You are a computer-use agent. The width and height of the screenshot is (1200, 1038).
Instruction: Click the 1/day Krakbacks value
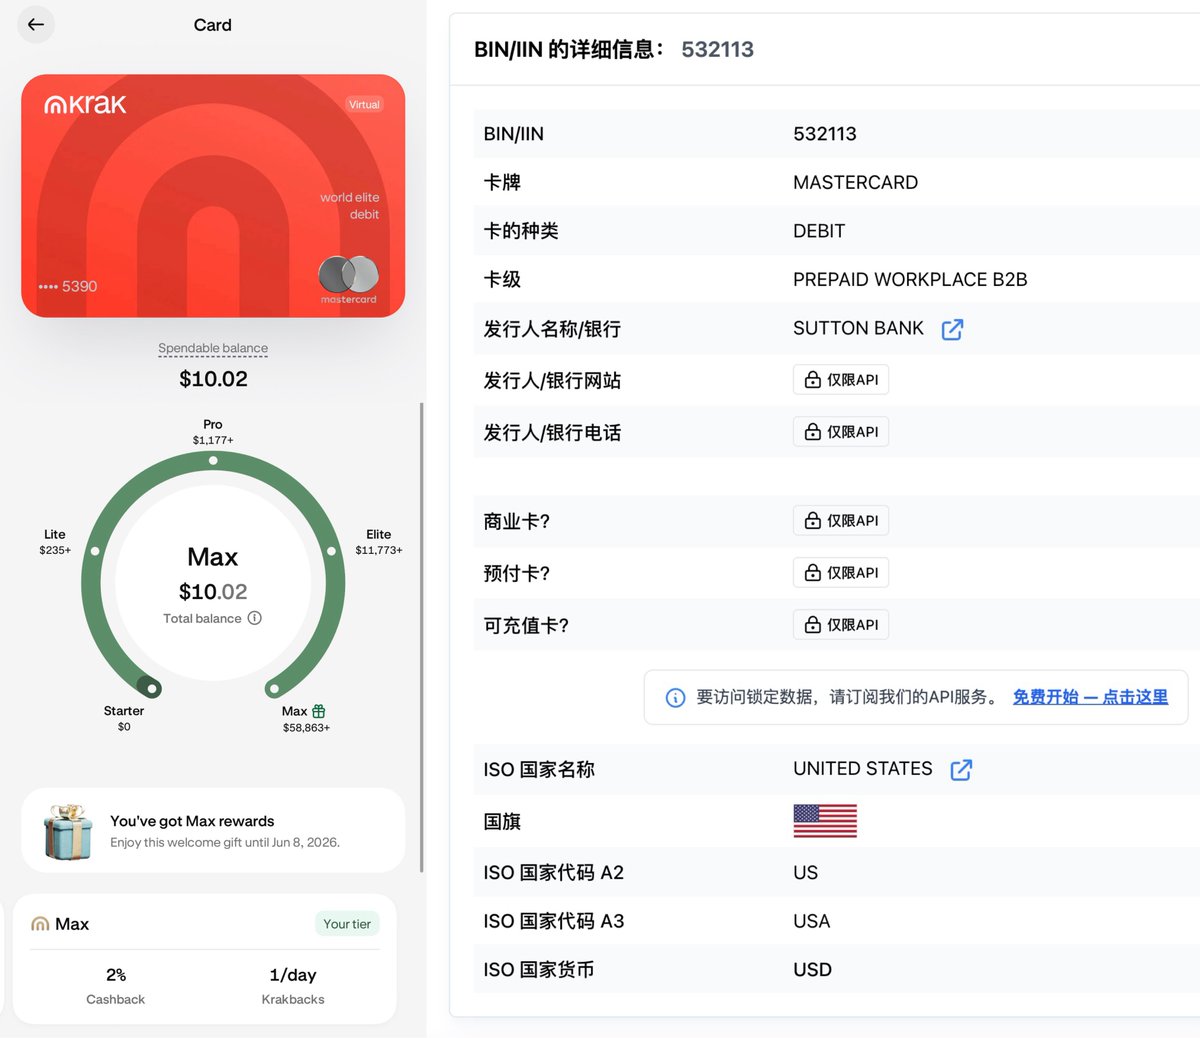point(293,975)
